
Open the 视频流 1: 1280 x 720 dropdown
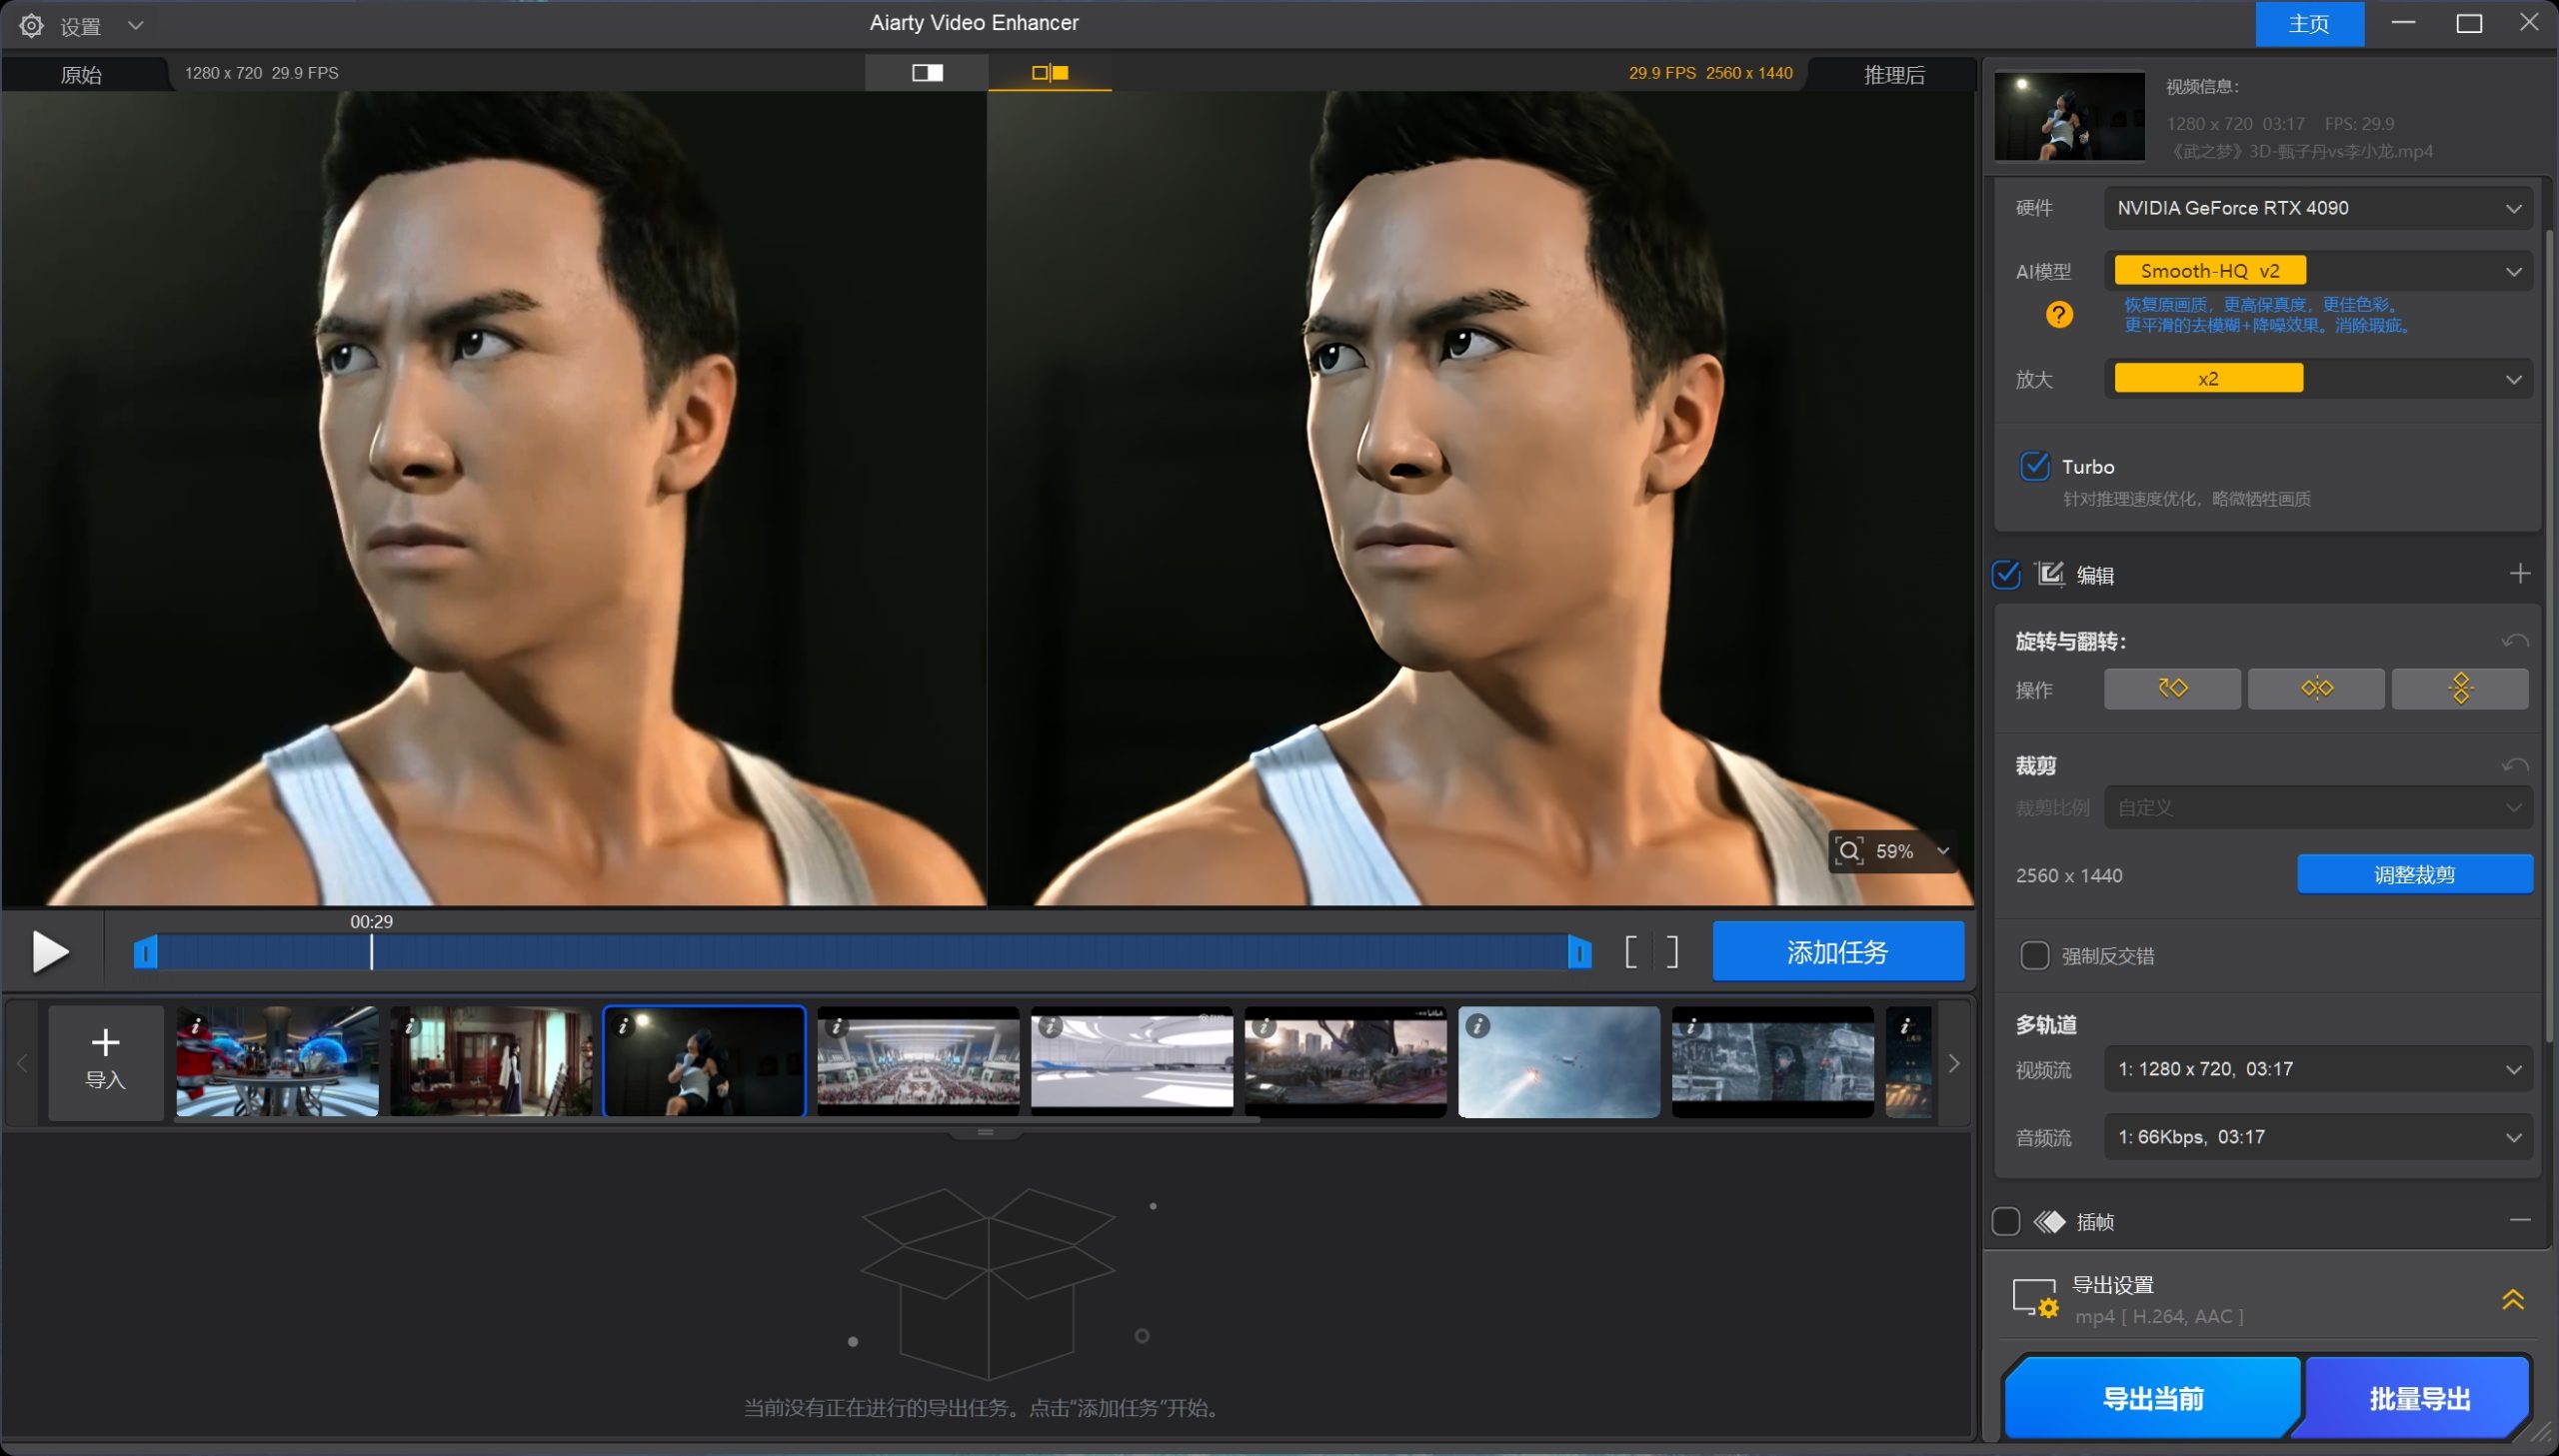(2318, 1069)
